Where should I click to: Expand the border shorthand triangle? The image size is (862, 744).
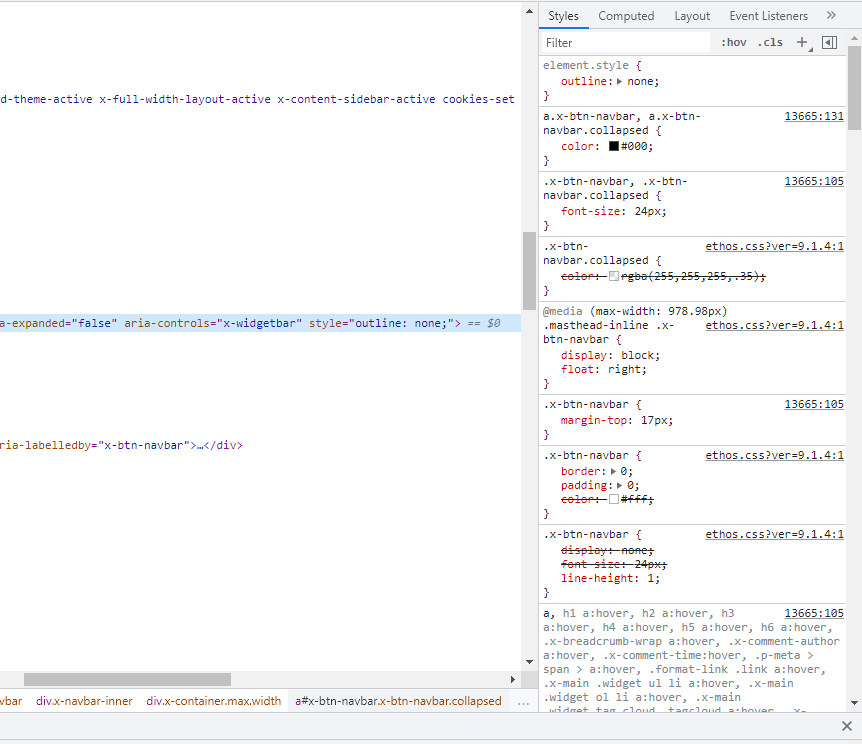(x=614, y=471)
